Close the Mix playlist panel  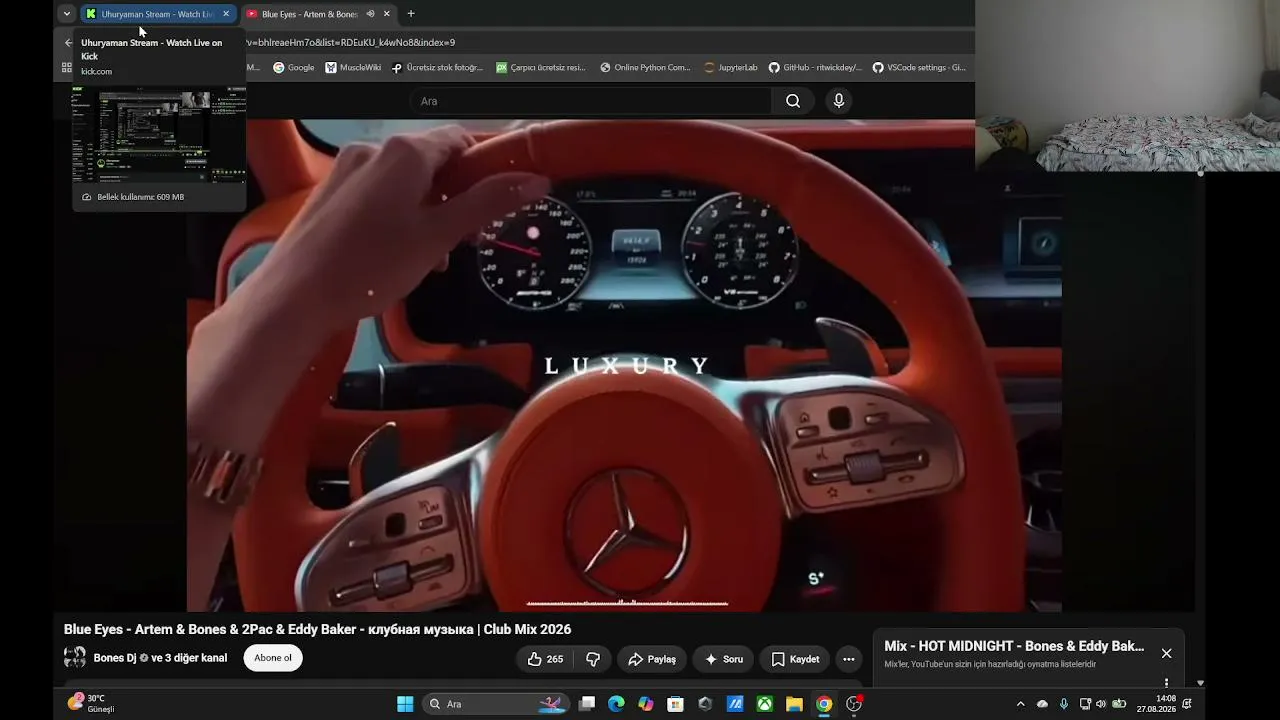[x=1166, y=653]
